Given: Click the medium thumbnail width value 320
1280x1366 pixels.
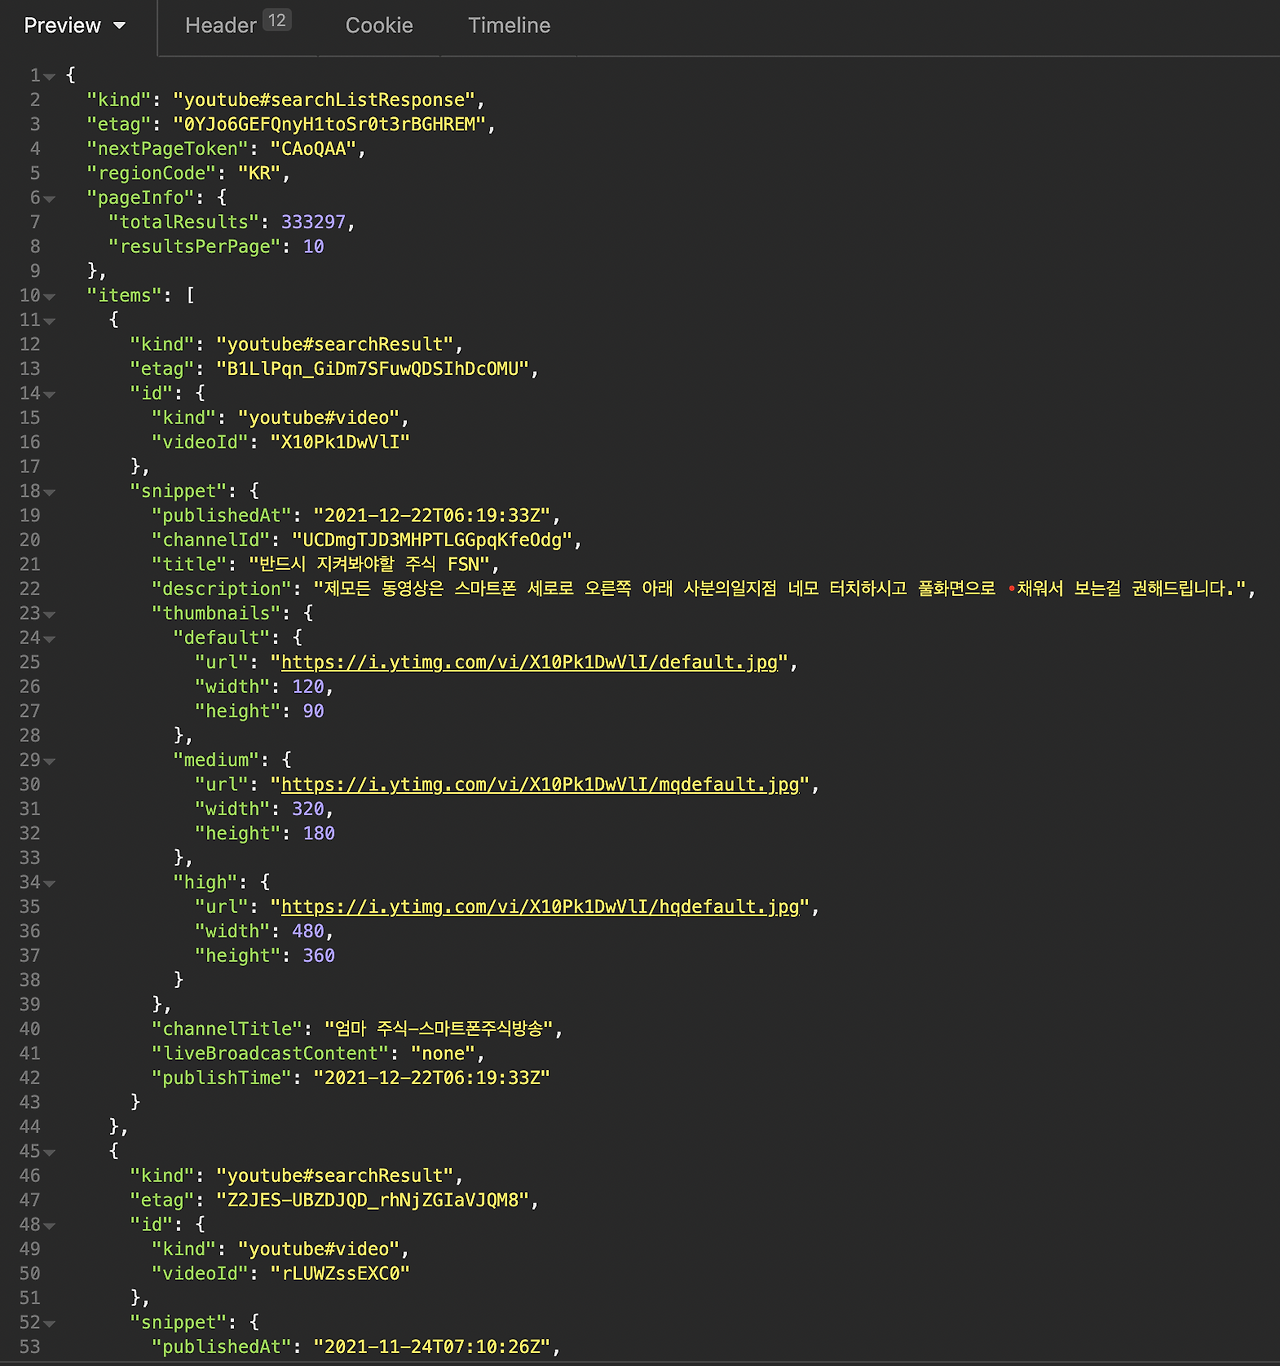Looking at the screenshot, I should click(308, 809).
